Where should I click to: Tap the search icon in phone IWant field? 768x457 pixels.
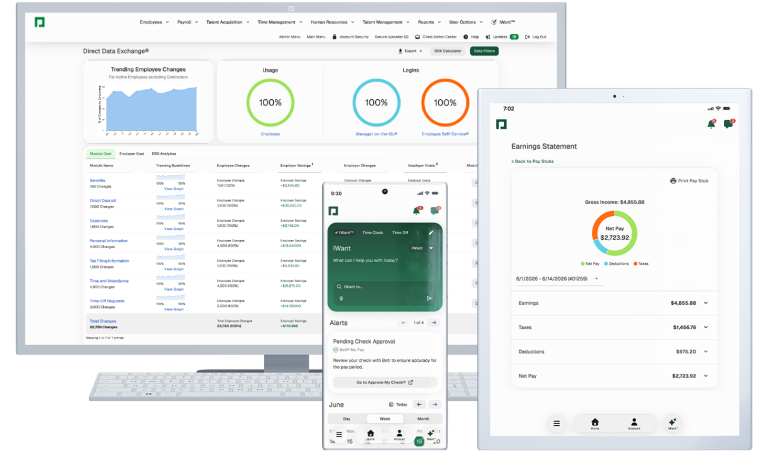(339, 287)
